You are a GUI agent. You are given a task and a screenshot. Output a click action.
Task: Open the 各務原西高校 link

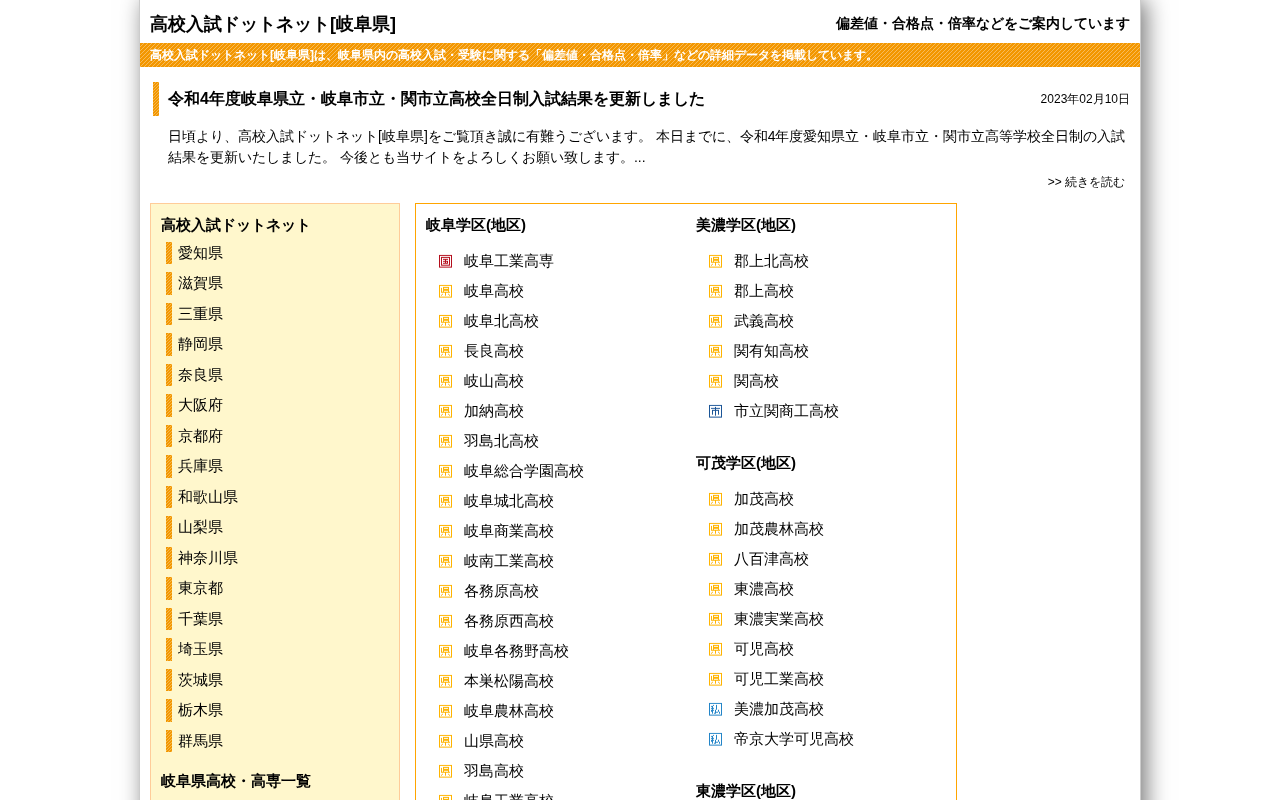pos(509,621)
